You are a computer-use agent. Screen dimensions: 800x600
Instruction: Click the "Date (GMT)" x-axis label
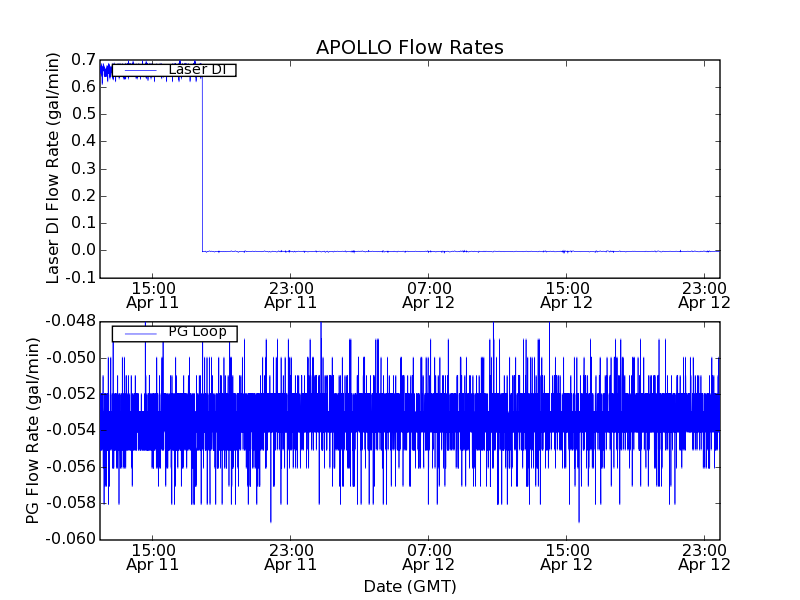(x=410, y=587)
